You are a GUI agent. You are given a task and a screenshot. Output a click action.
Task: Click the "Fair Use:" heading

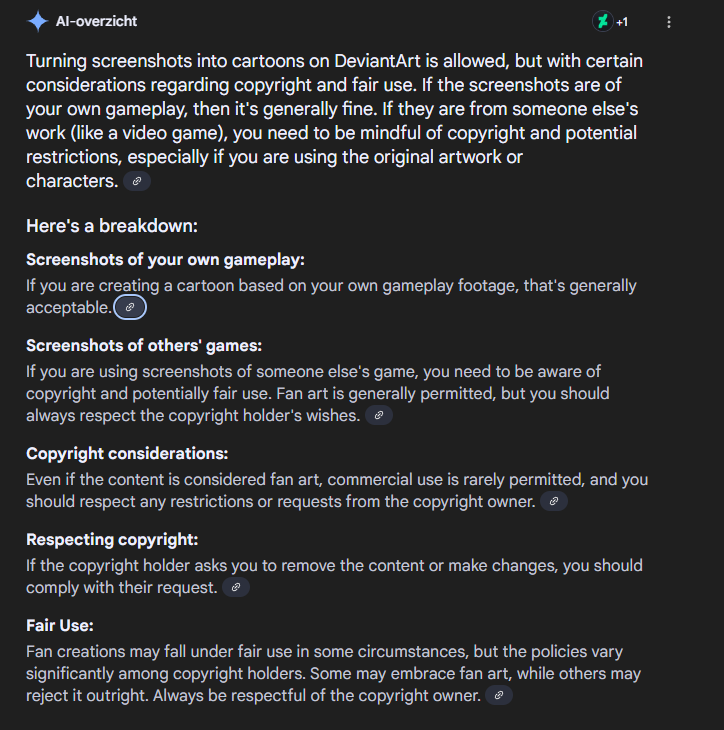click(x=60, y=625)
